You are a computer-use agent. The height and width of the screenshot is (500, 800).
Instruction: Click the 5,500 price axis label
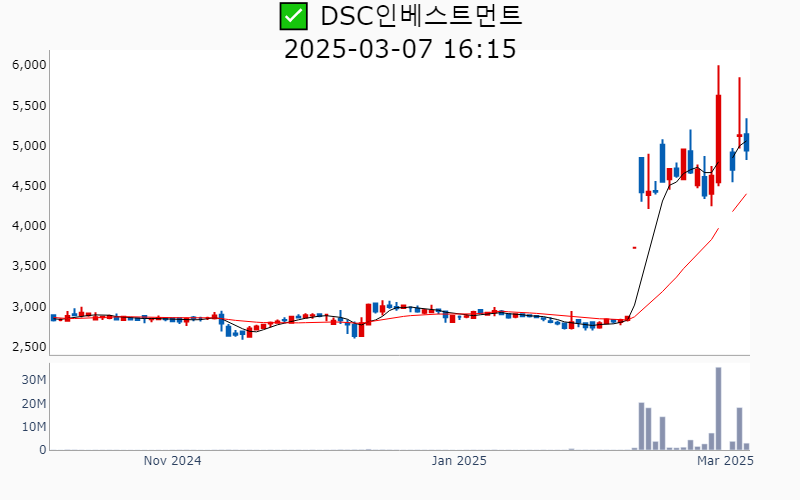click(x=29, y=106)
